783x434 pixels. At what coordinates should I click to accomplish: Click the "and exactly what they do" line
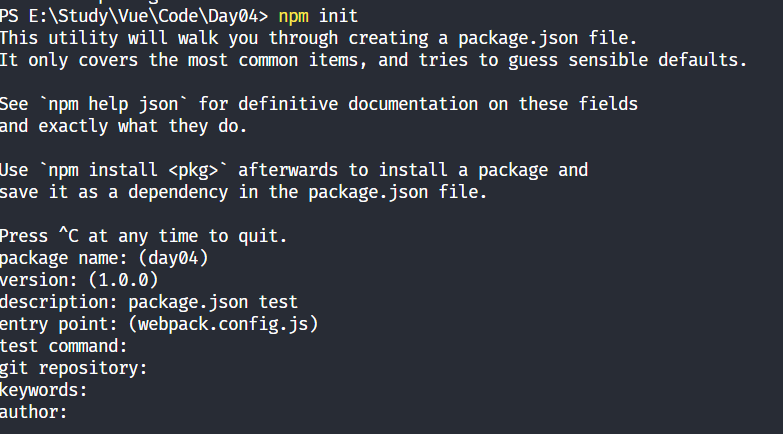pyautogui.click(x=123, y=126)
